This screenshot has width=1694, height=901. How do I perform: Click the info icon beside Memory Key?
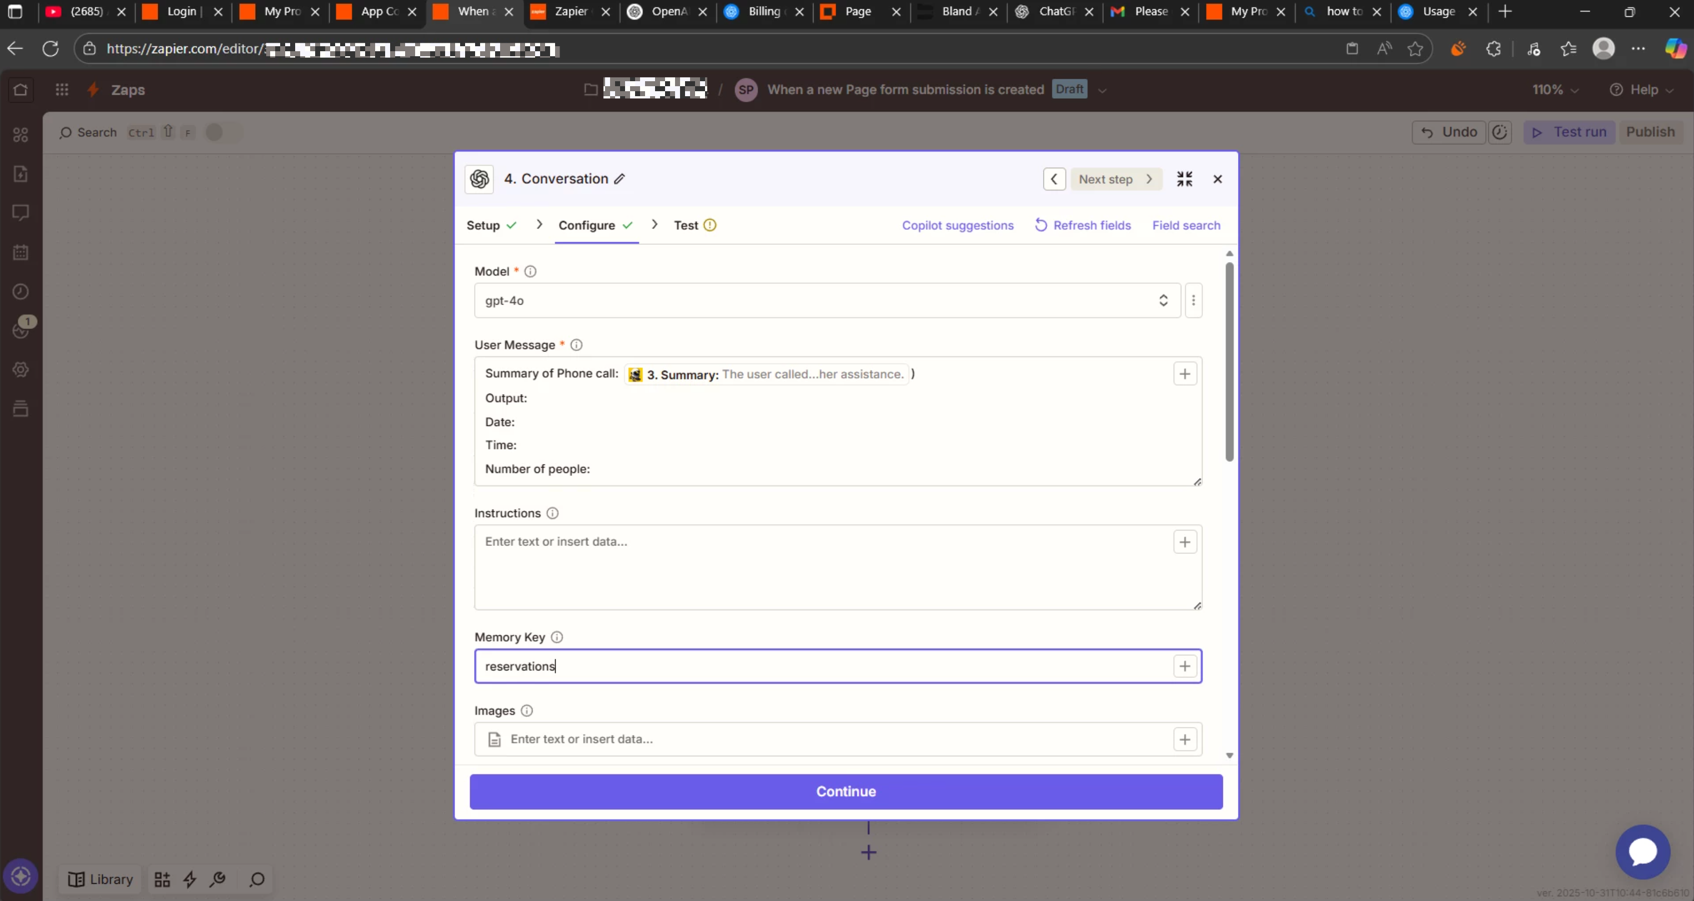[x=557, y=637]
